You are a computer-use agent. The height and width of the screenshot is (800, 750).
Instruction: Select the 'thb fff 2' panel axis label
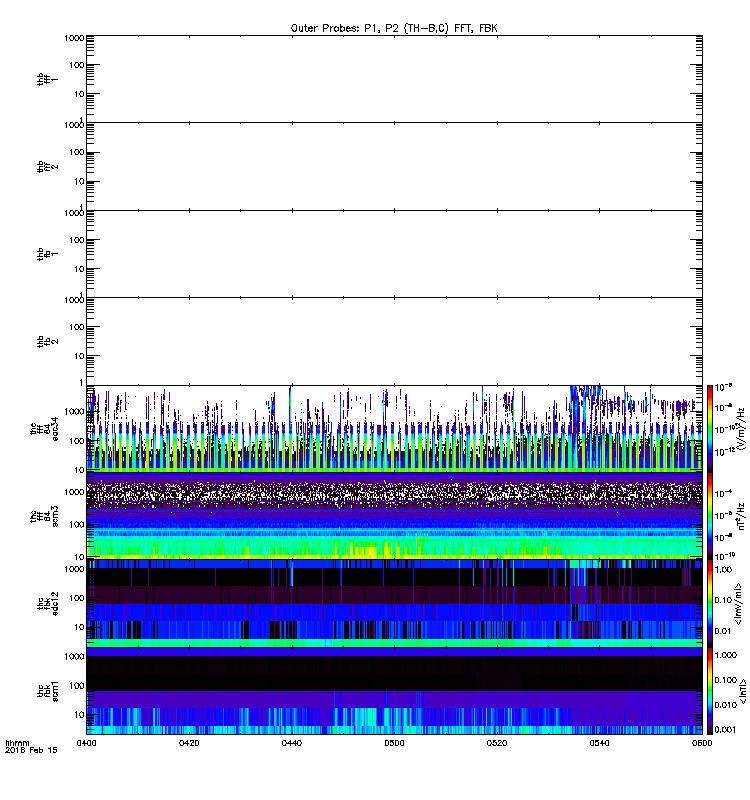point(47,166)
